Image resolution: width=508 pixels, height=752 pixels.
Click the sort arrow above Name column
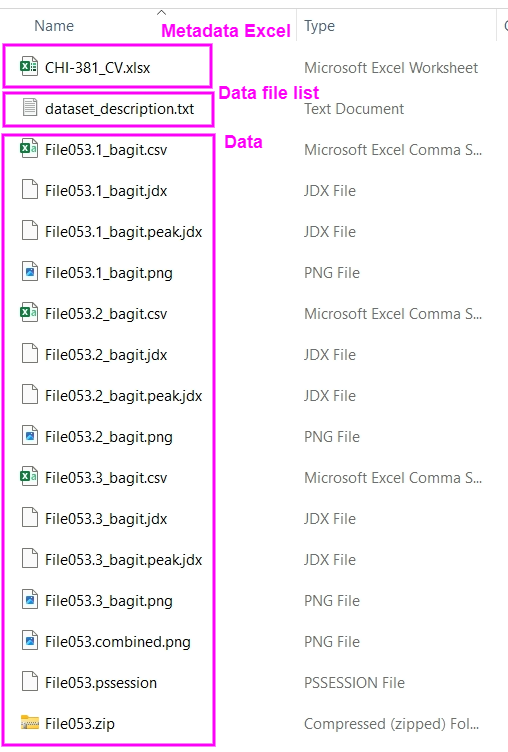[162, 12]
